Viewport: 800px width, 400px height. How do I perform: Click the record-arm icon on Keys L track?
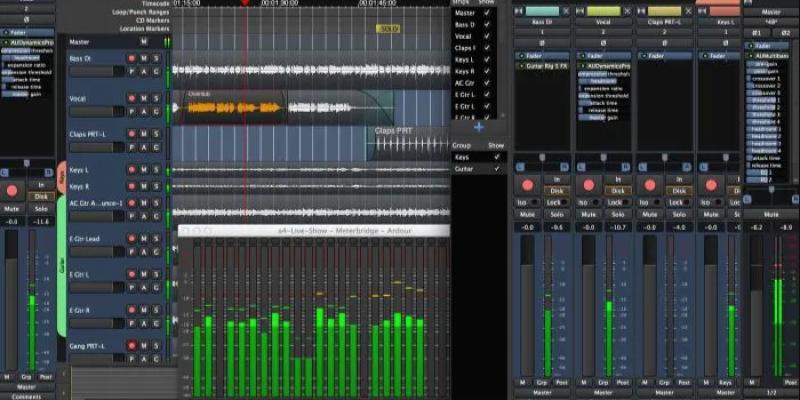[x=131, y=170]
